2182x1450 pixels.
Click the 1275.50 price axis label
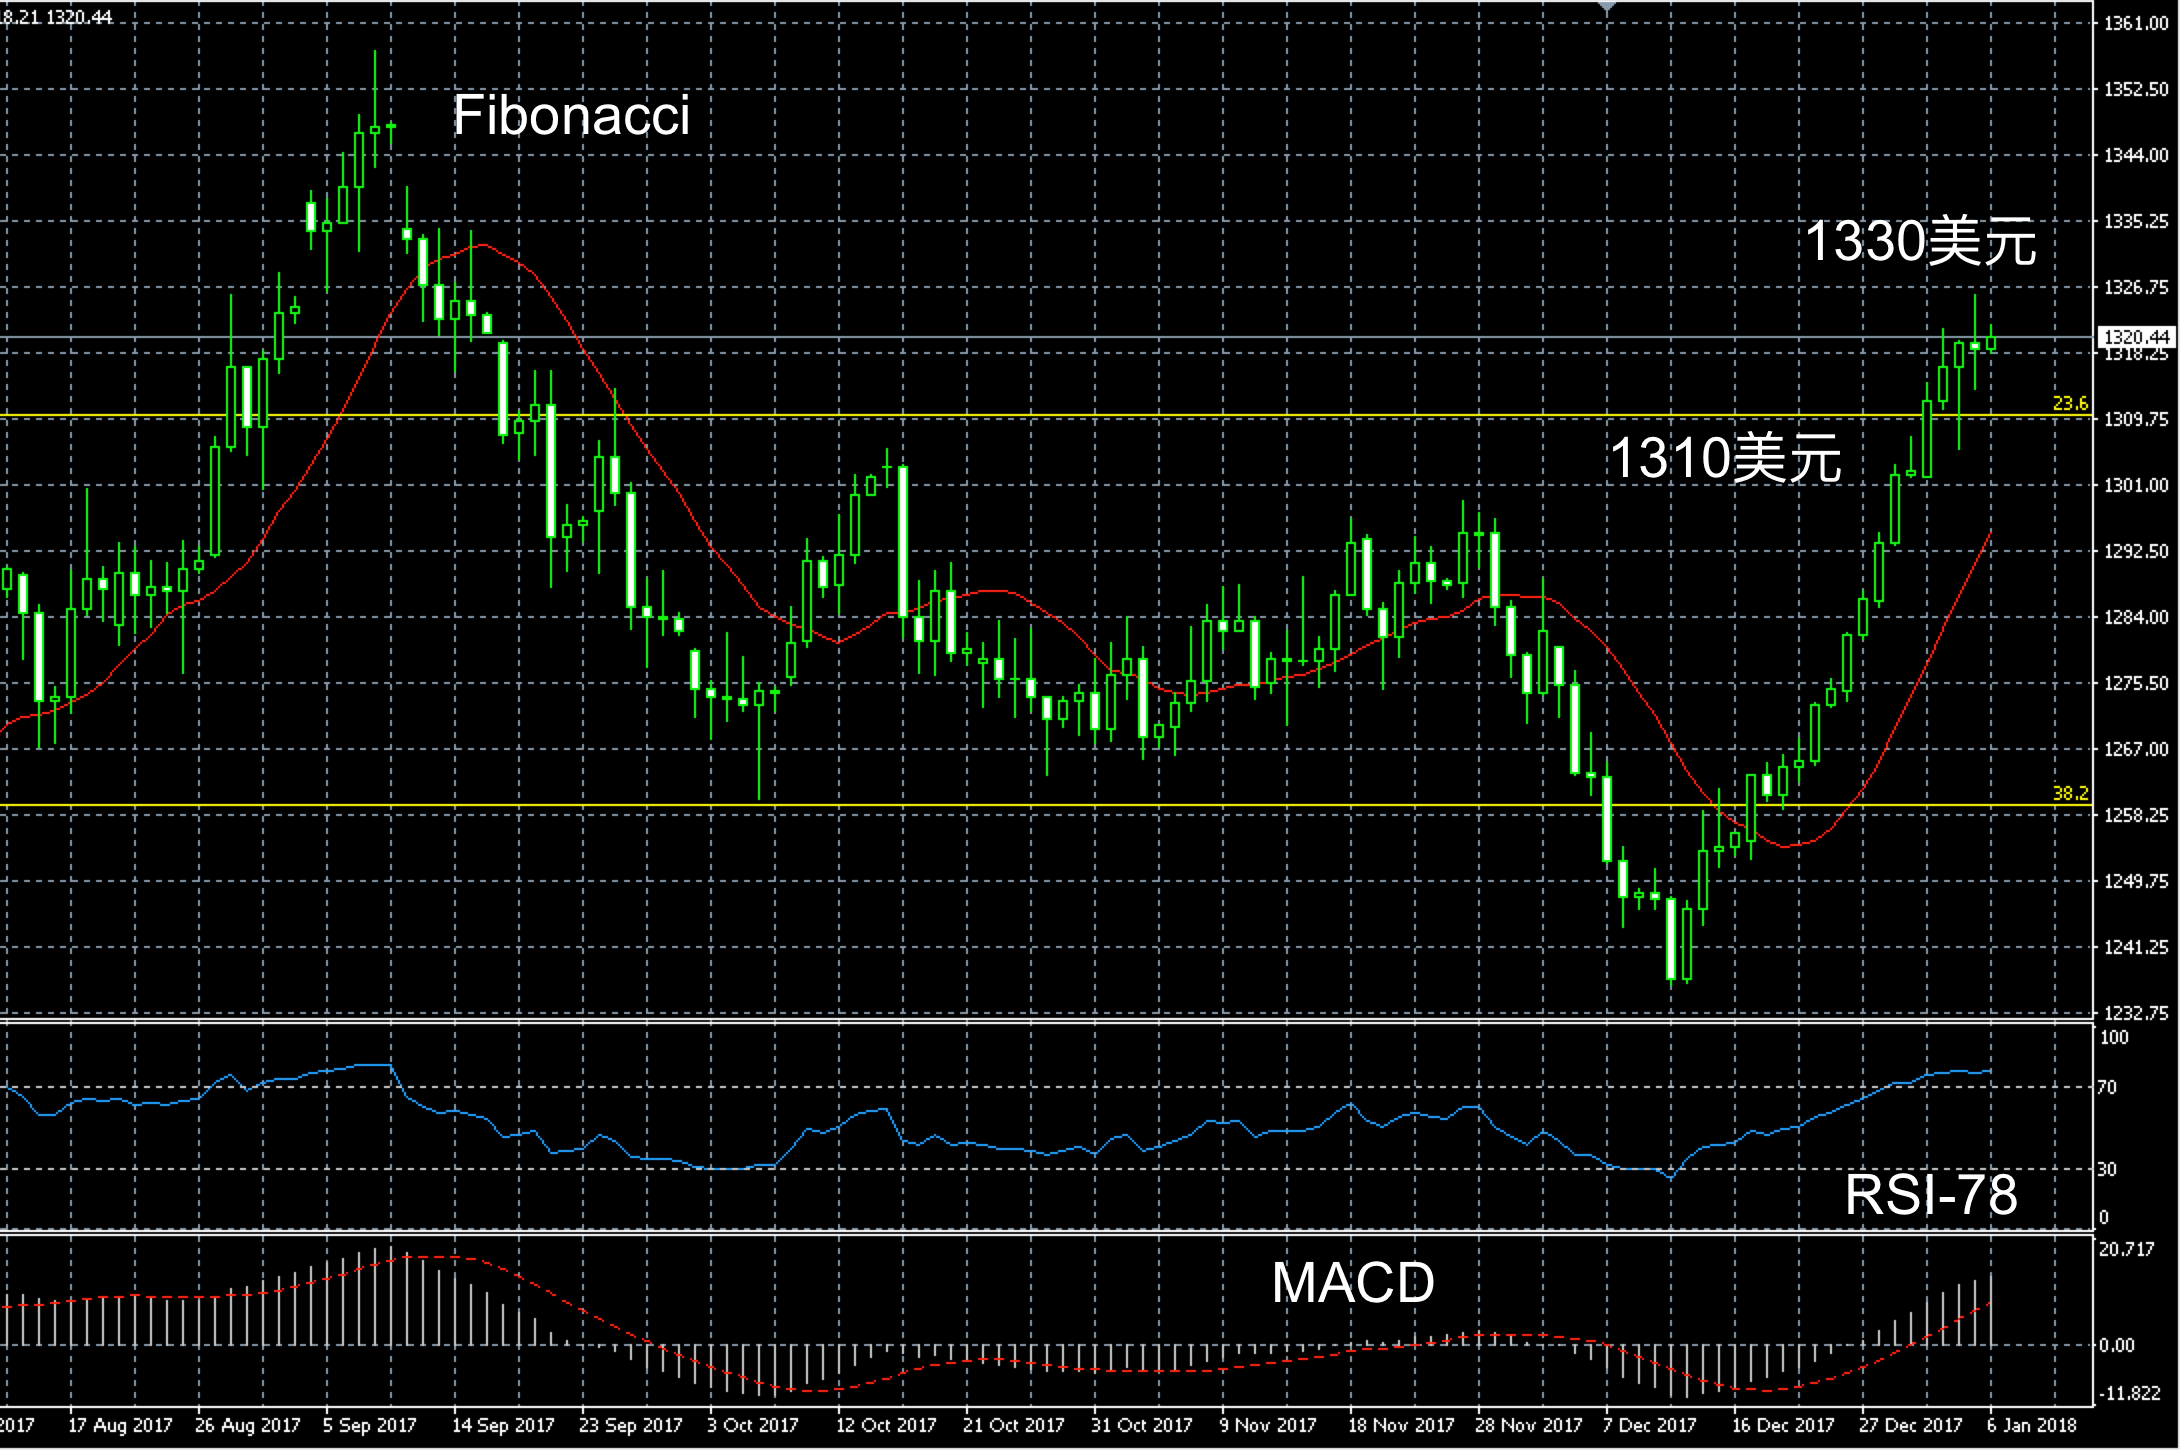[x=2136, y=683]
